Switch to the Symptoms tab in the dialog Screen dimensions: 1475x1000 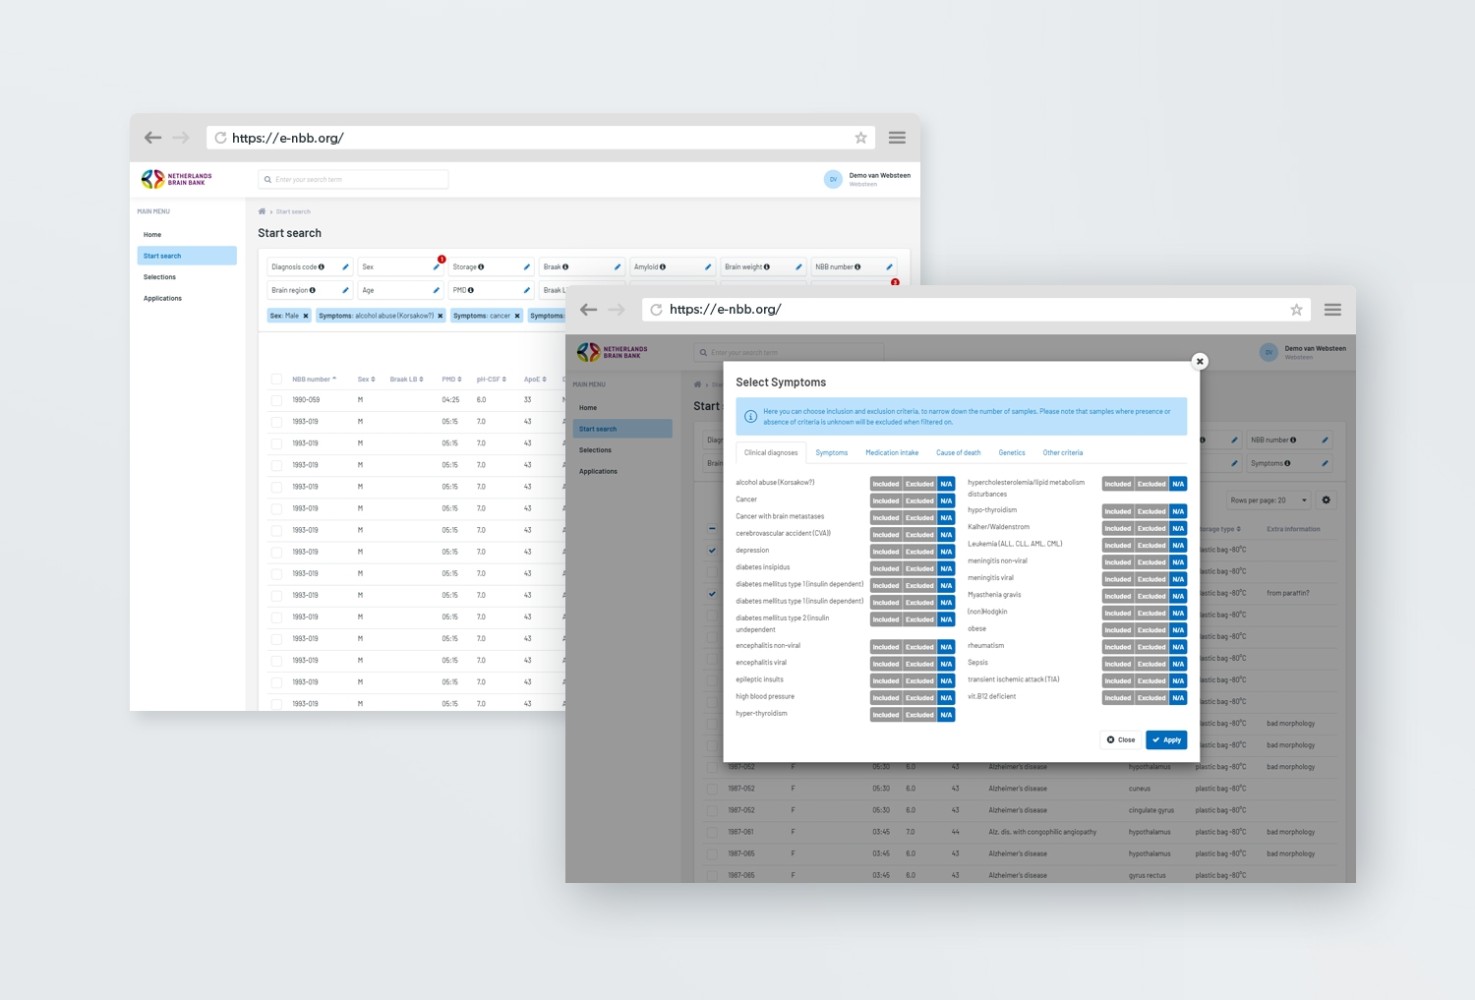831,453
